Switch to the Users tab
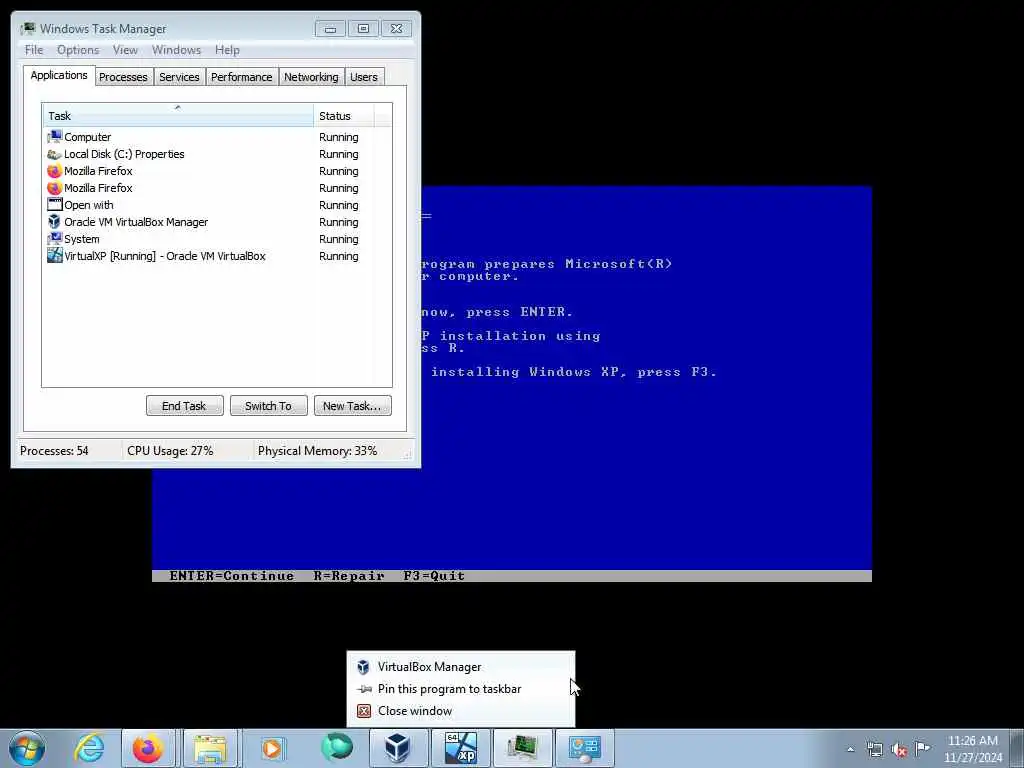The width and height of the screenshot is (1024, 768). [364, 77]
